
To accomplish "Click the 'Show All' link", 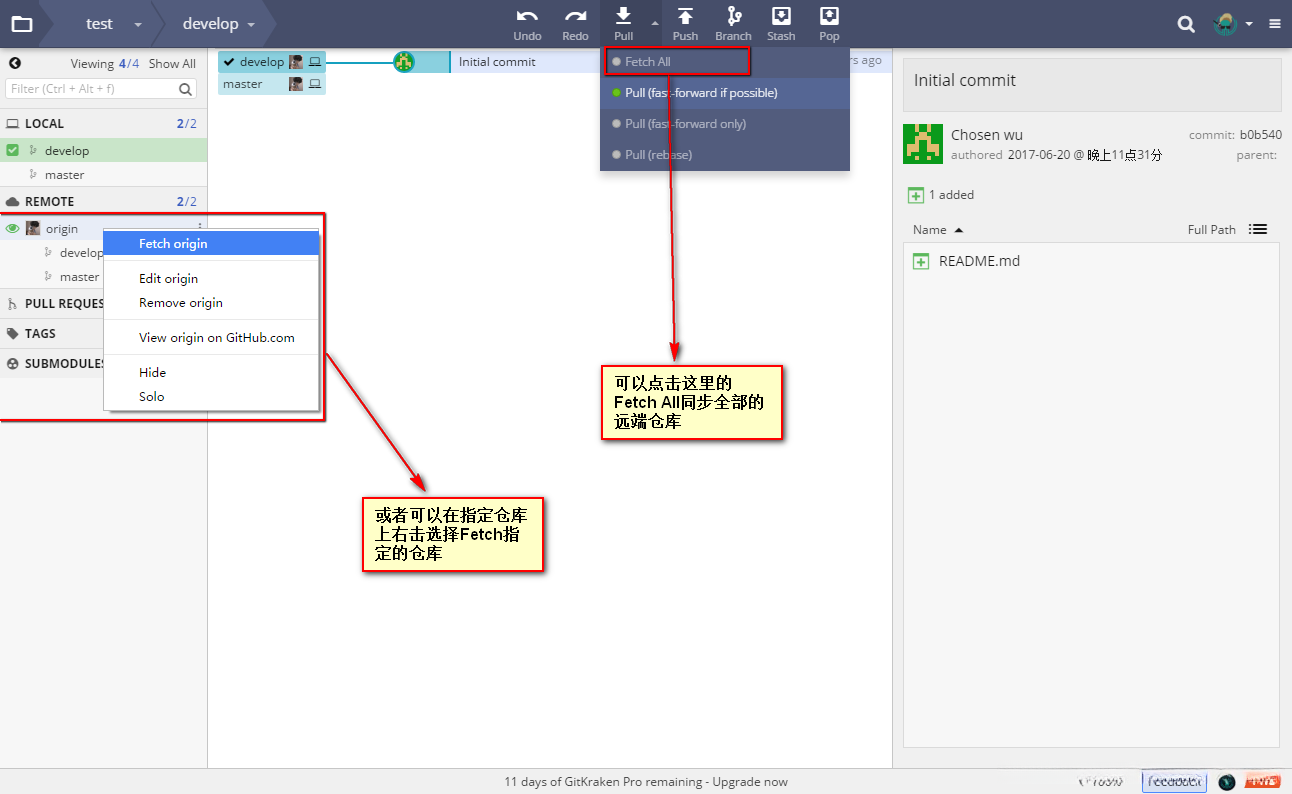I will pos(172,63).
